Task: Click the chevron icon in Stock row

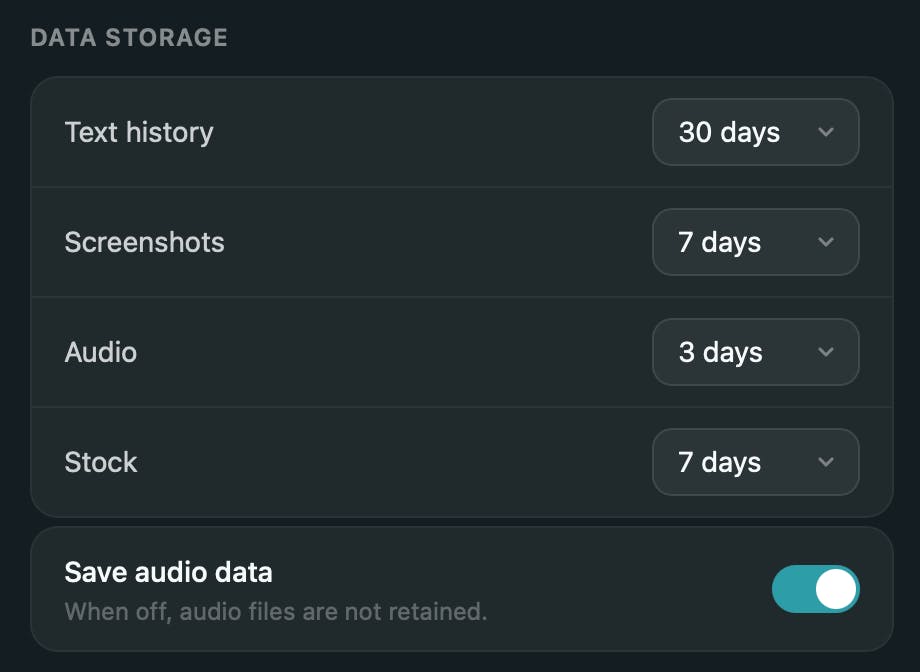Action: (x=826, y=462)
